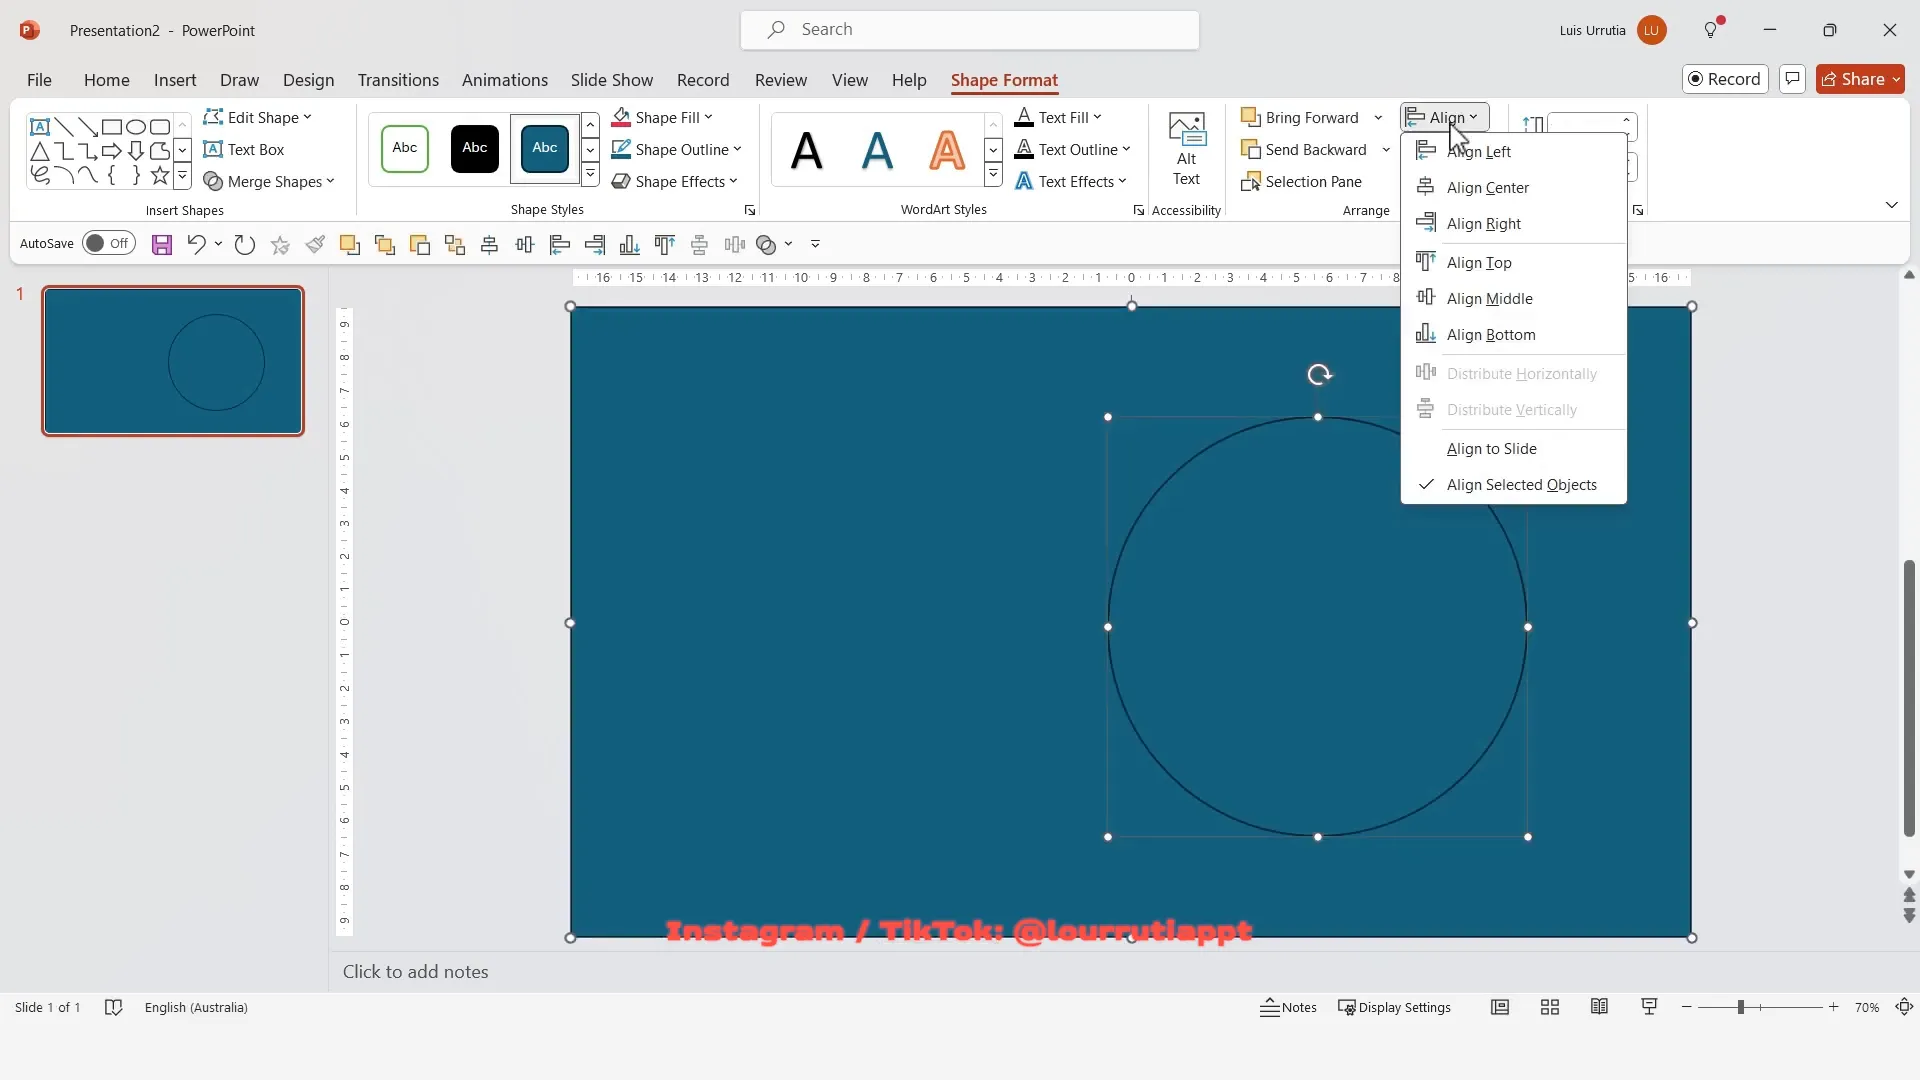
Task: Choose the right arrow shape
Action: tap(112, 151)
